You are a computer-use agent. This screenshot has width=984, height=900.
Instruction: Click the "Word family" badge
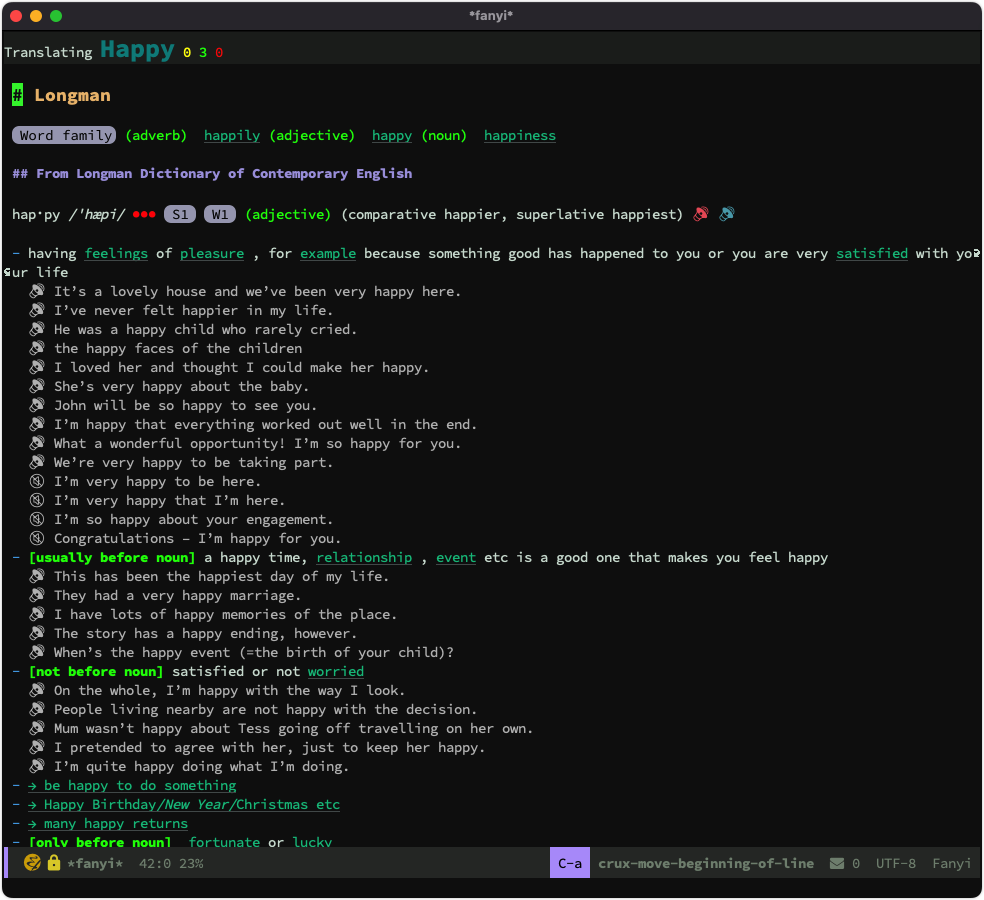[x=64, y=136]
